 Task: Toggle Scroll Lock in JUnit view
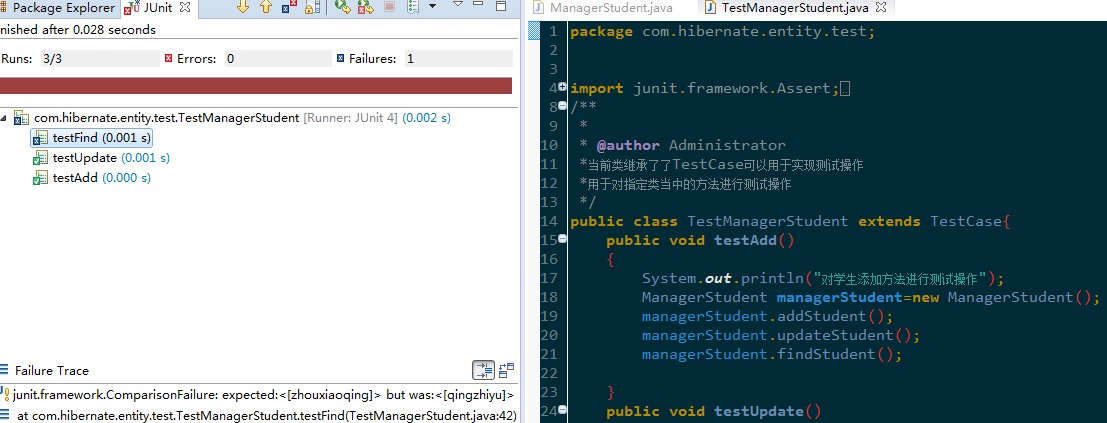click(x=313, y=8)
